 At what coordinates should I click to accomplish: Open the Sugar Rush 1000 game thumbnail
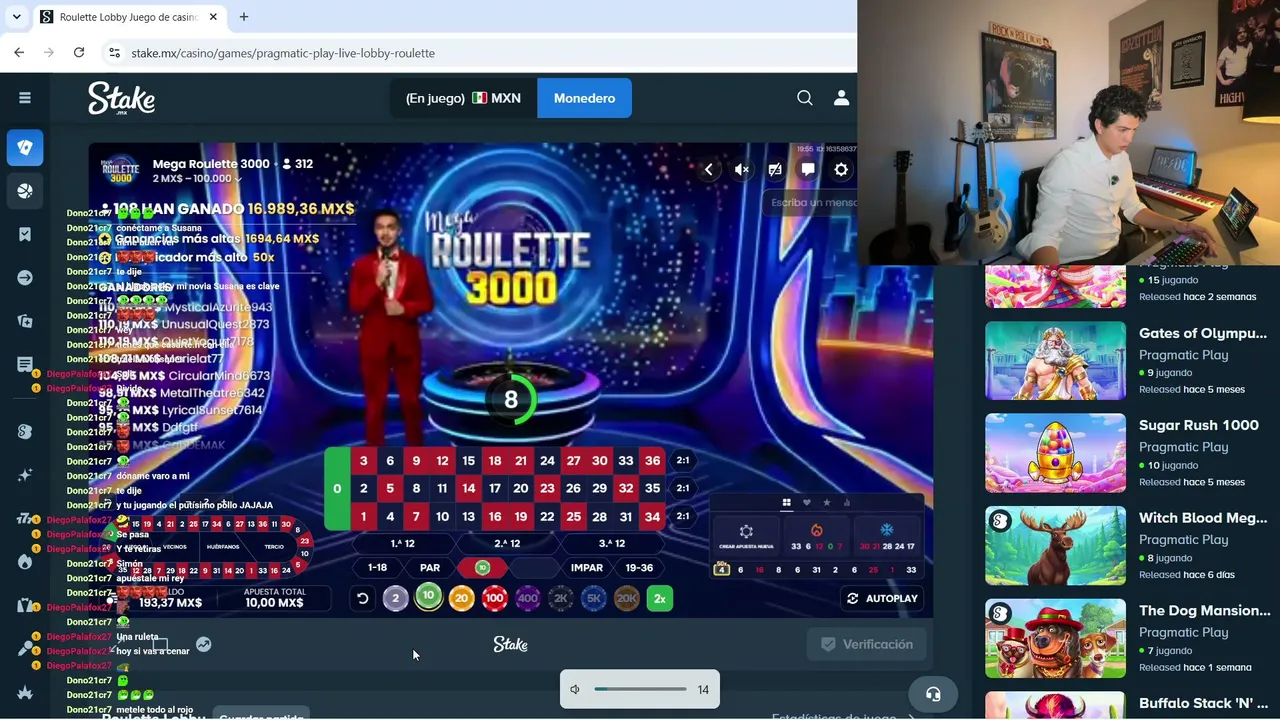1055,453
